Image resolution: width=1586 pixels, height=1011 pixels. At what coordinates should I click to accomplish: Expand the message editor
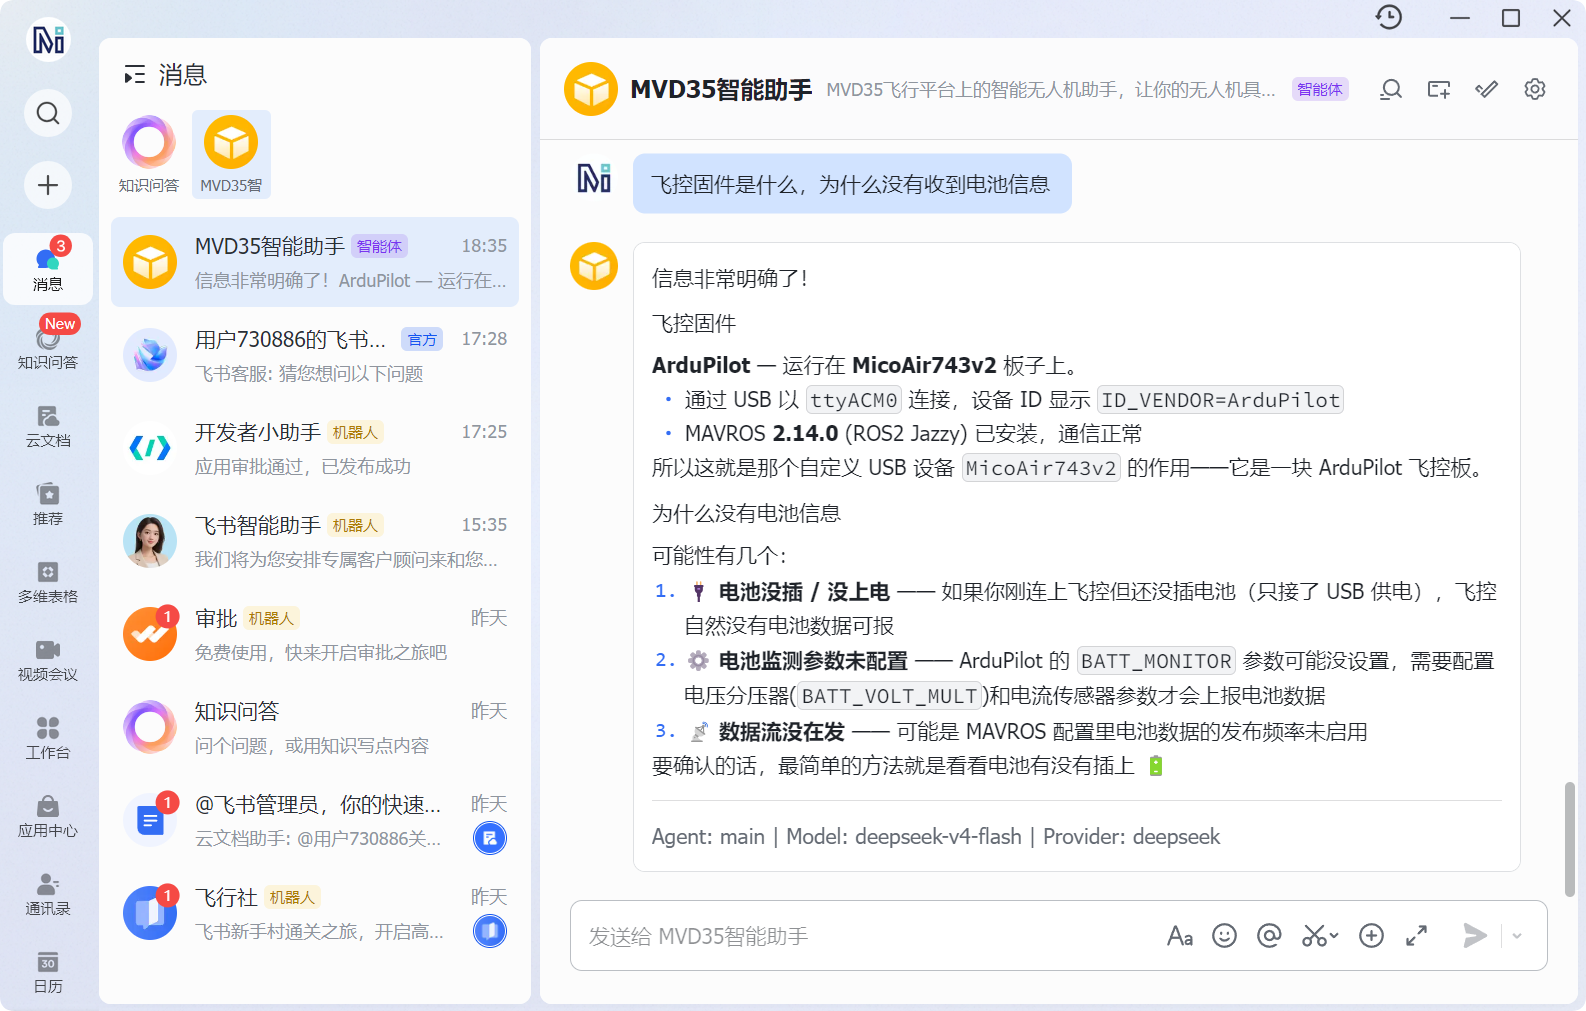pyautogui.click(x=1417, y=936)
